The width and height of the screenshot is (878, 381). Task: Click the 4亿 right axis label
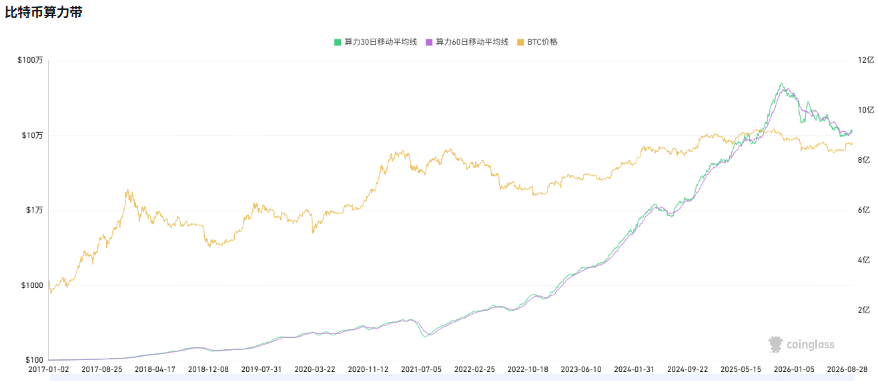tap(864, 259)
